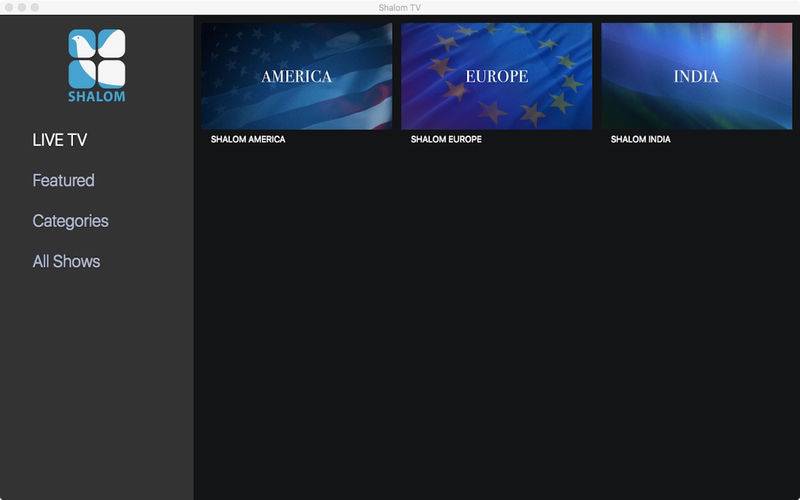Minimize the Shalom TV window

tap(22, 7)
